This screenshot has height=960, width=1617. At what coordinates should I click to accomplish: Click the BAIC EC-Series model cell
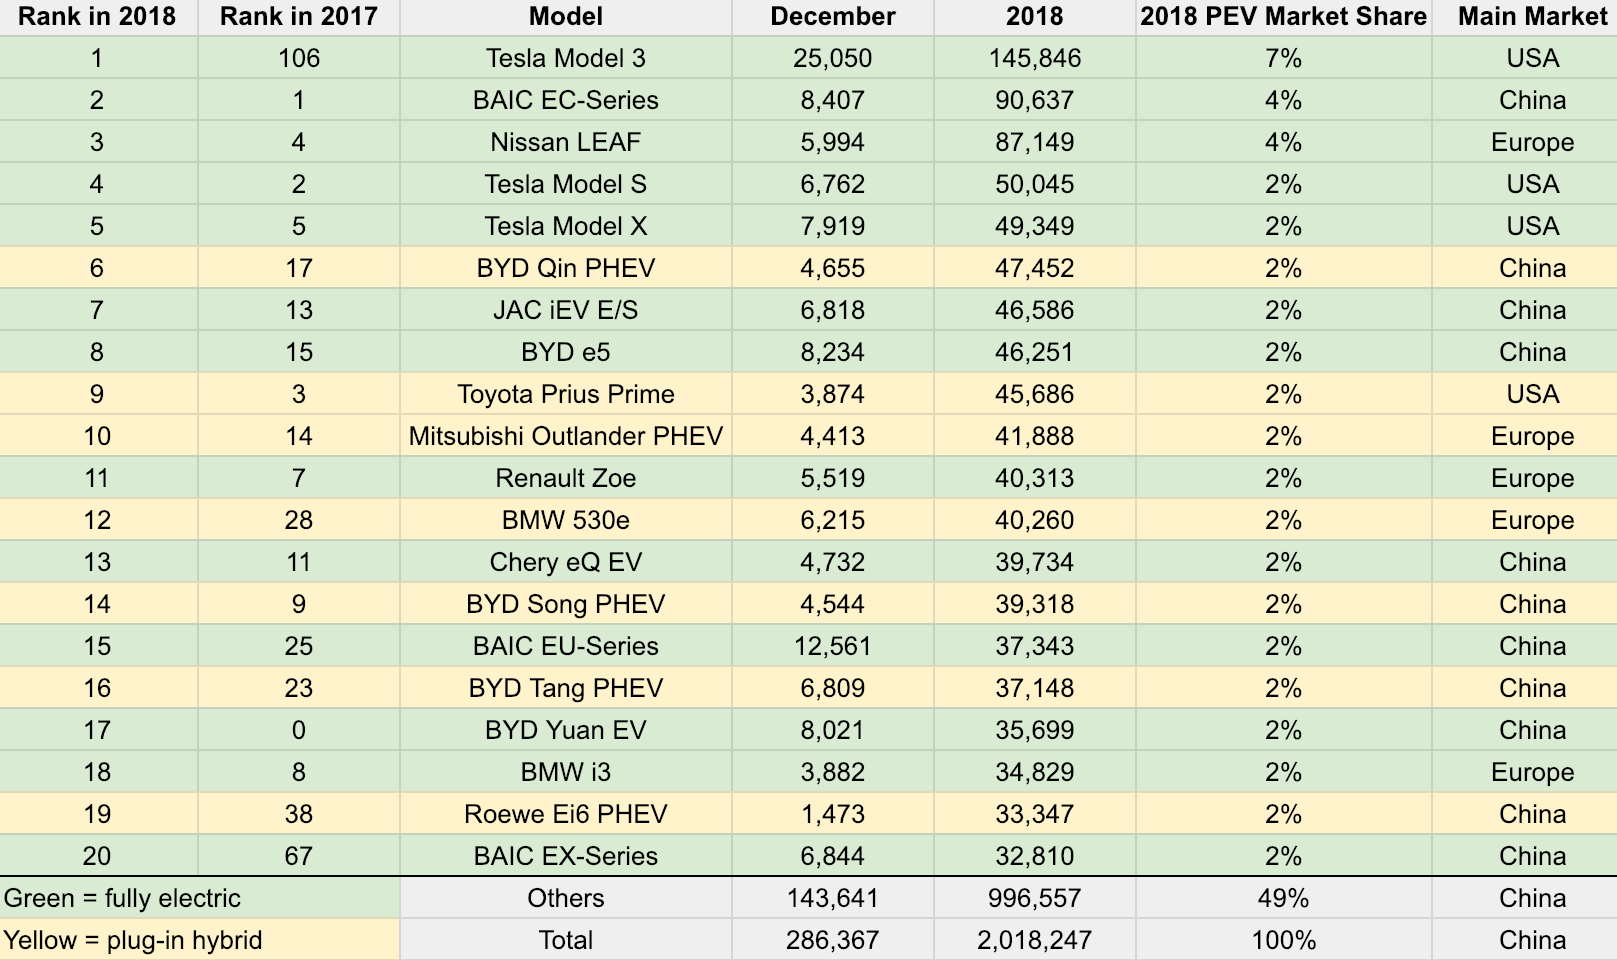point(565,100)
